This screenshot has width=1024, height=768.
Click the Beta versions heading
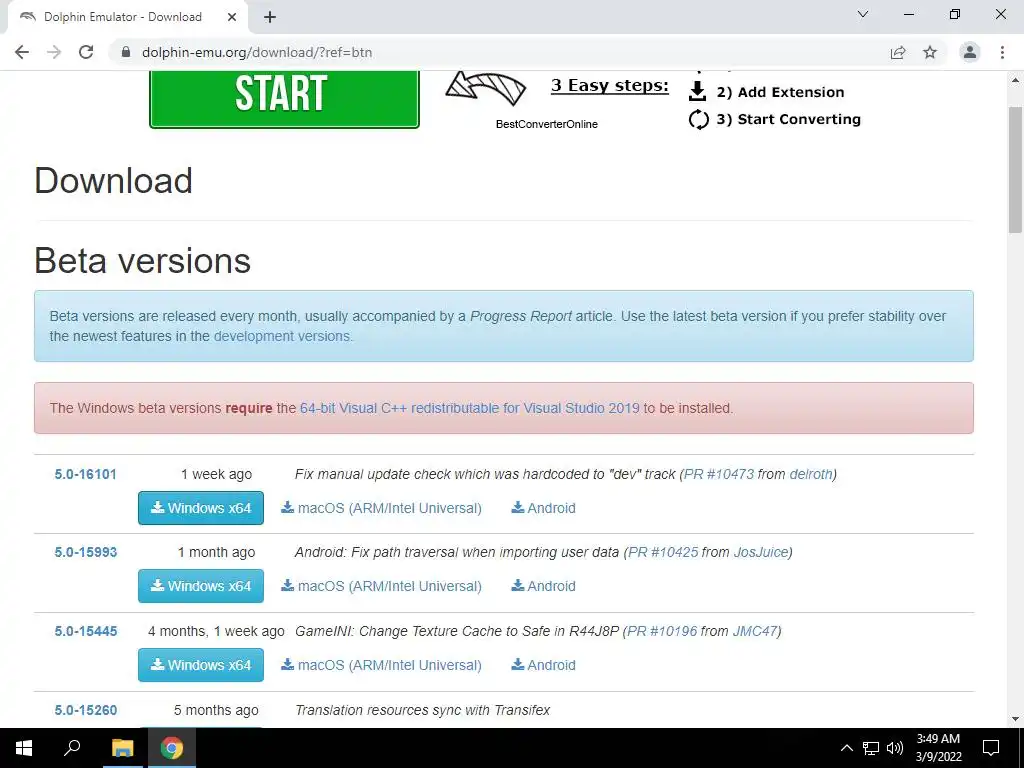(x=142, y=261)
